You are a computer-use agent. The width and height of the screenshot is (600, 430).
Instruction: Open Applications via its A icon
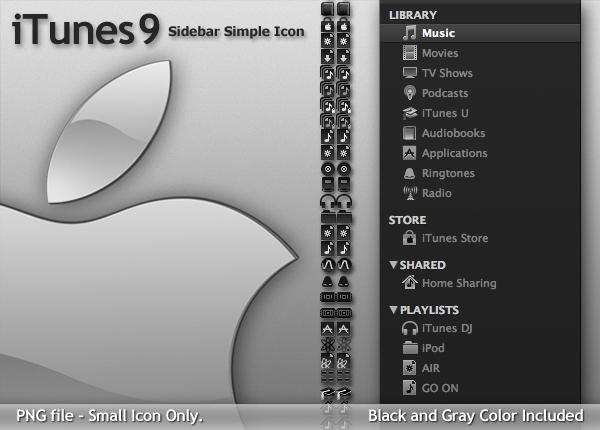click(409, 153)
